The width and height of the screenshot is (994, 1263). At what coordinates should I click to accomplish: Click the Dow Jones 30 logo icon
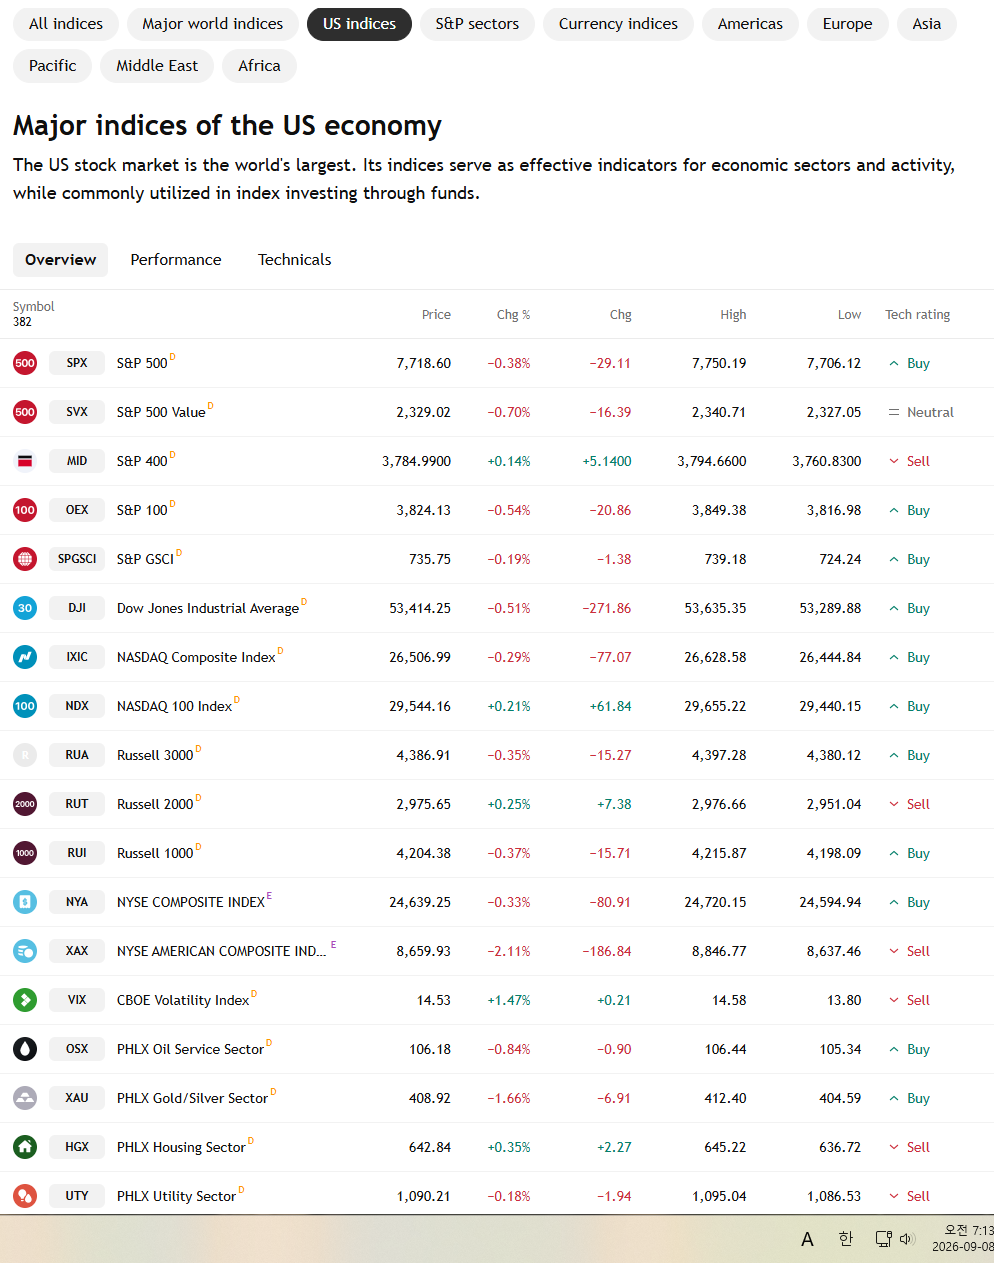25,608
